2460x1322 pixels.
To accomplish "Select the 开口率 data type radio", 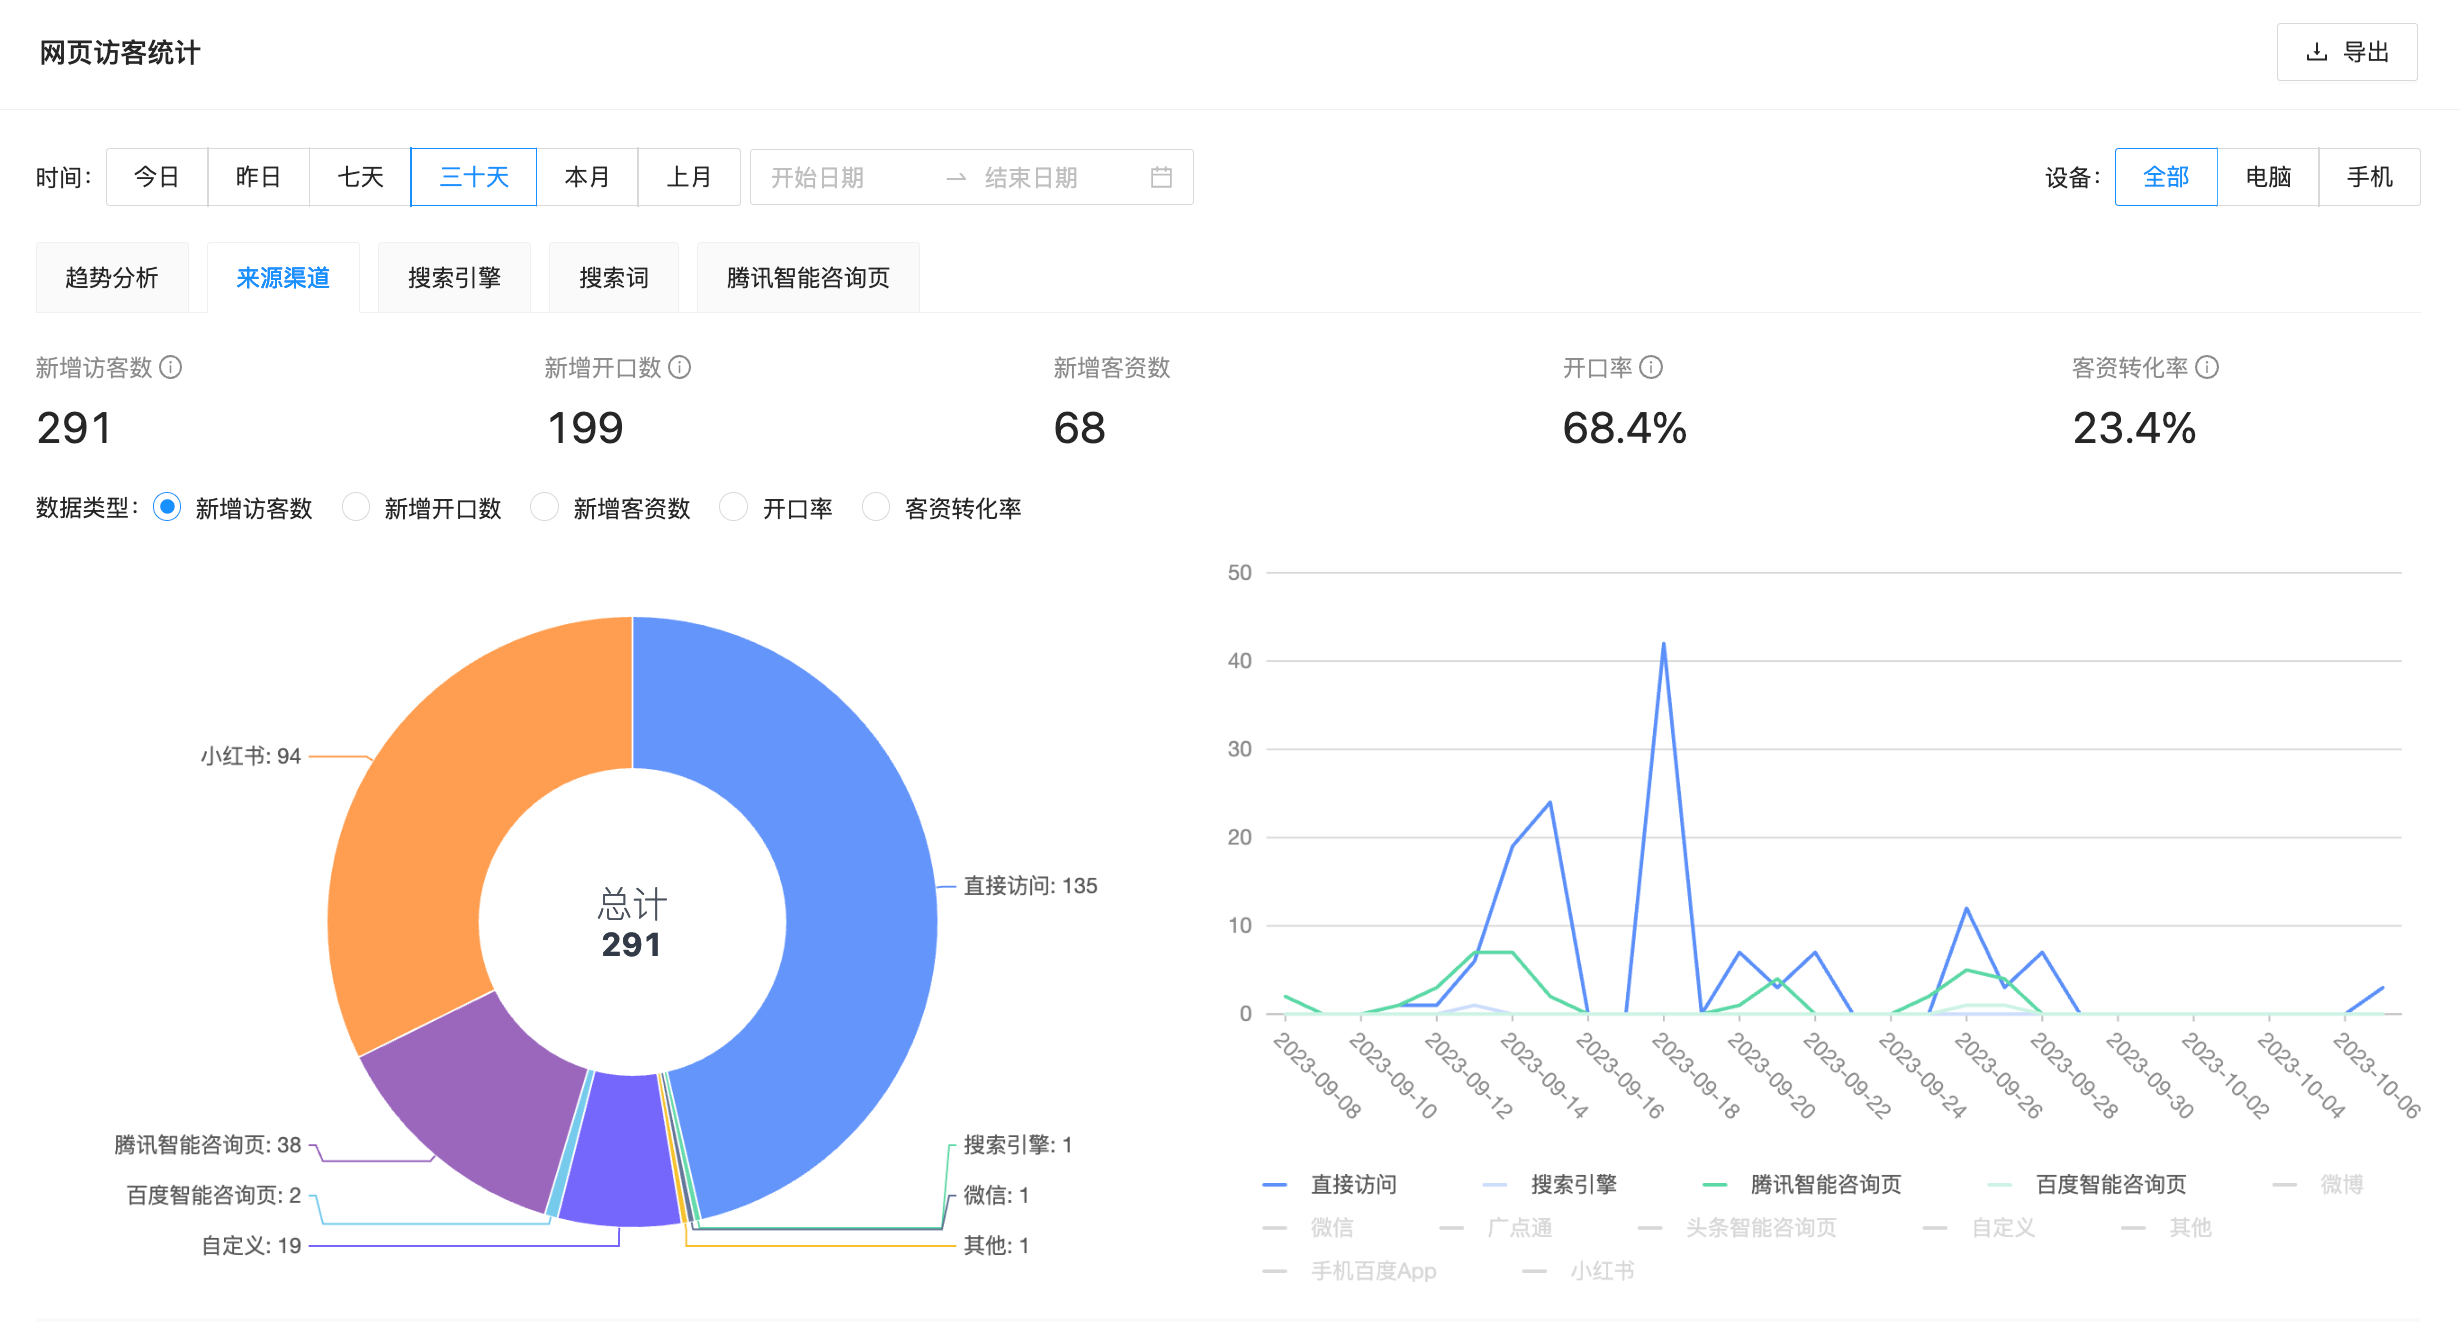I will pos(734,507).
